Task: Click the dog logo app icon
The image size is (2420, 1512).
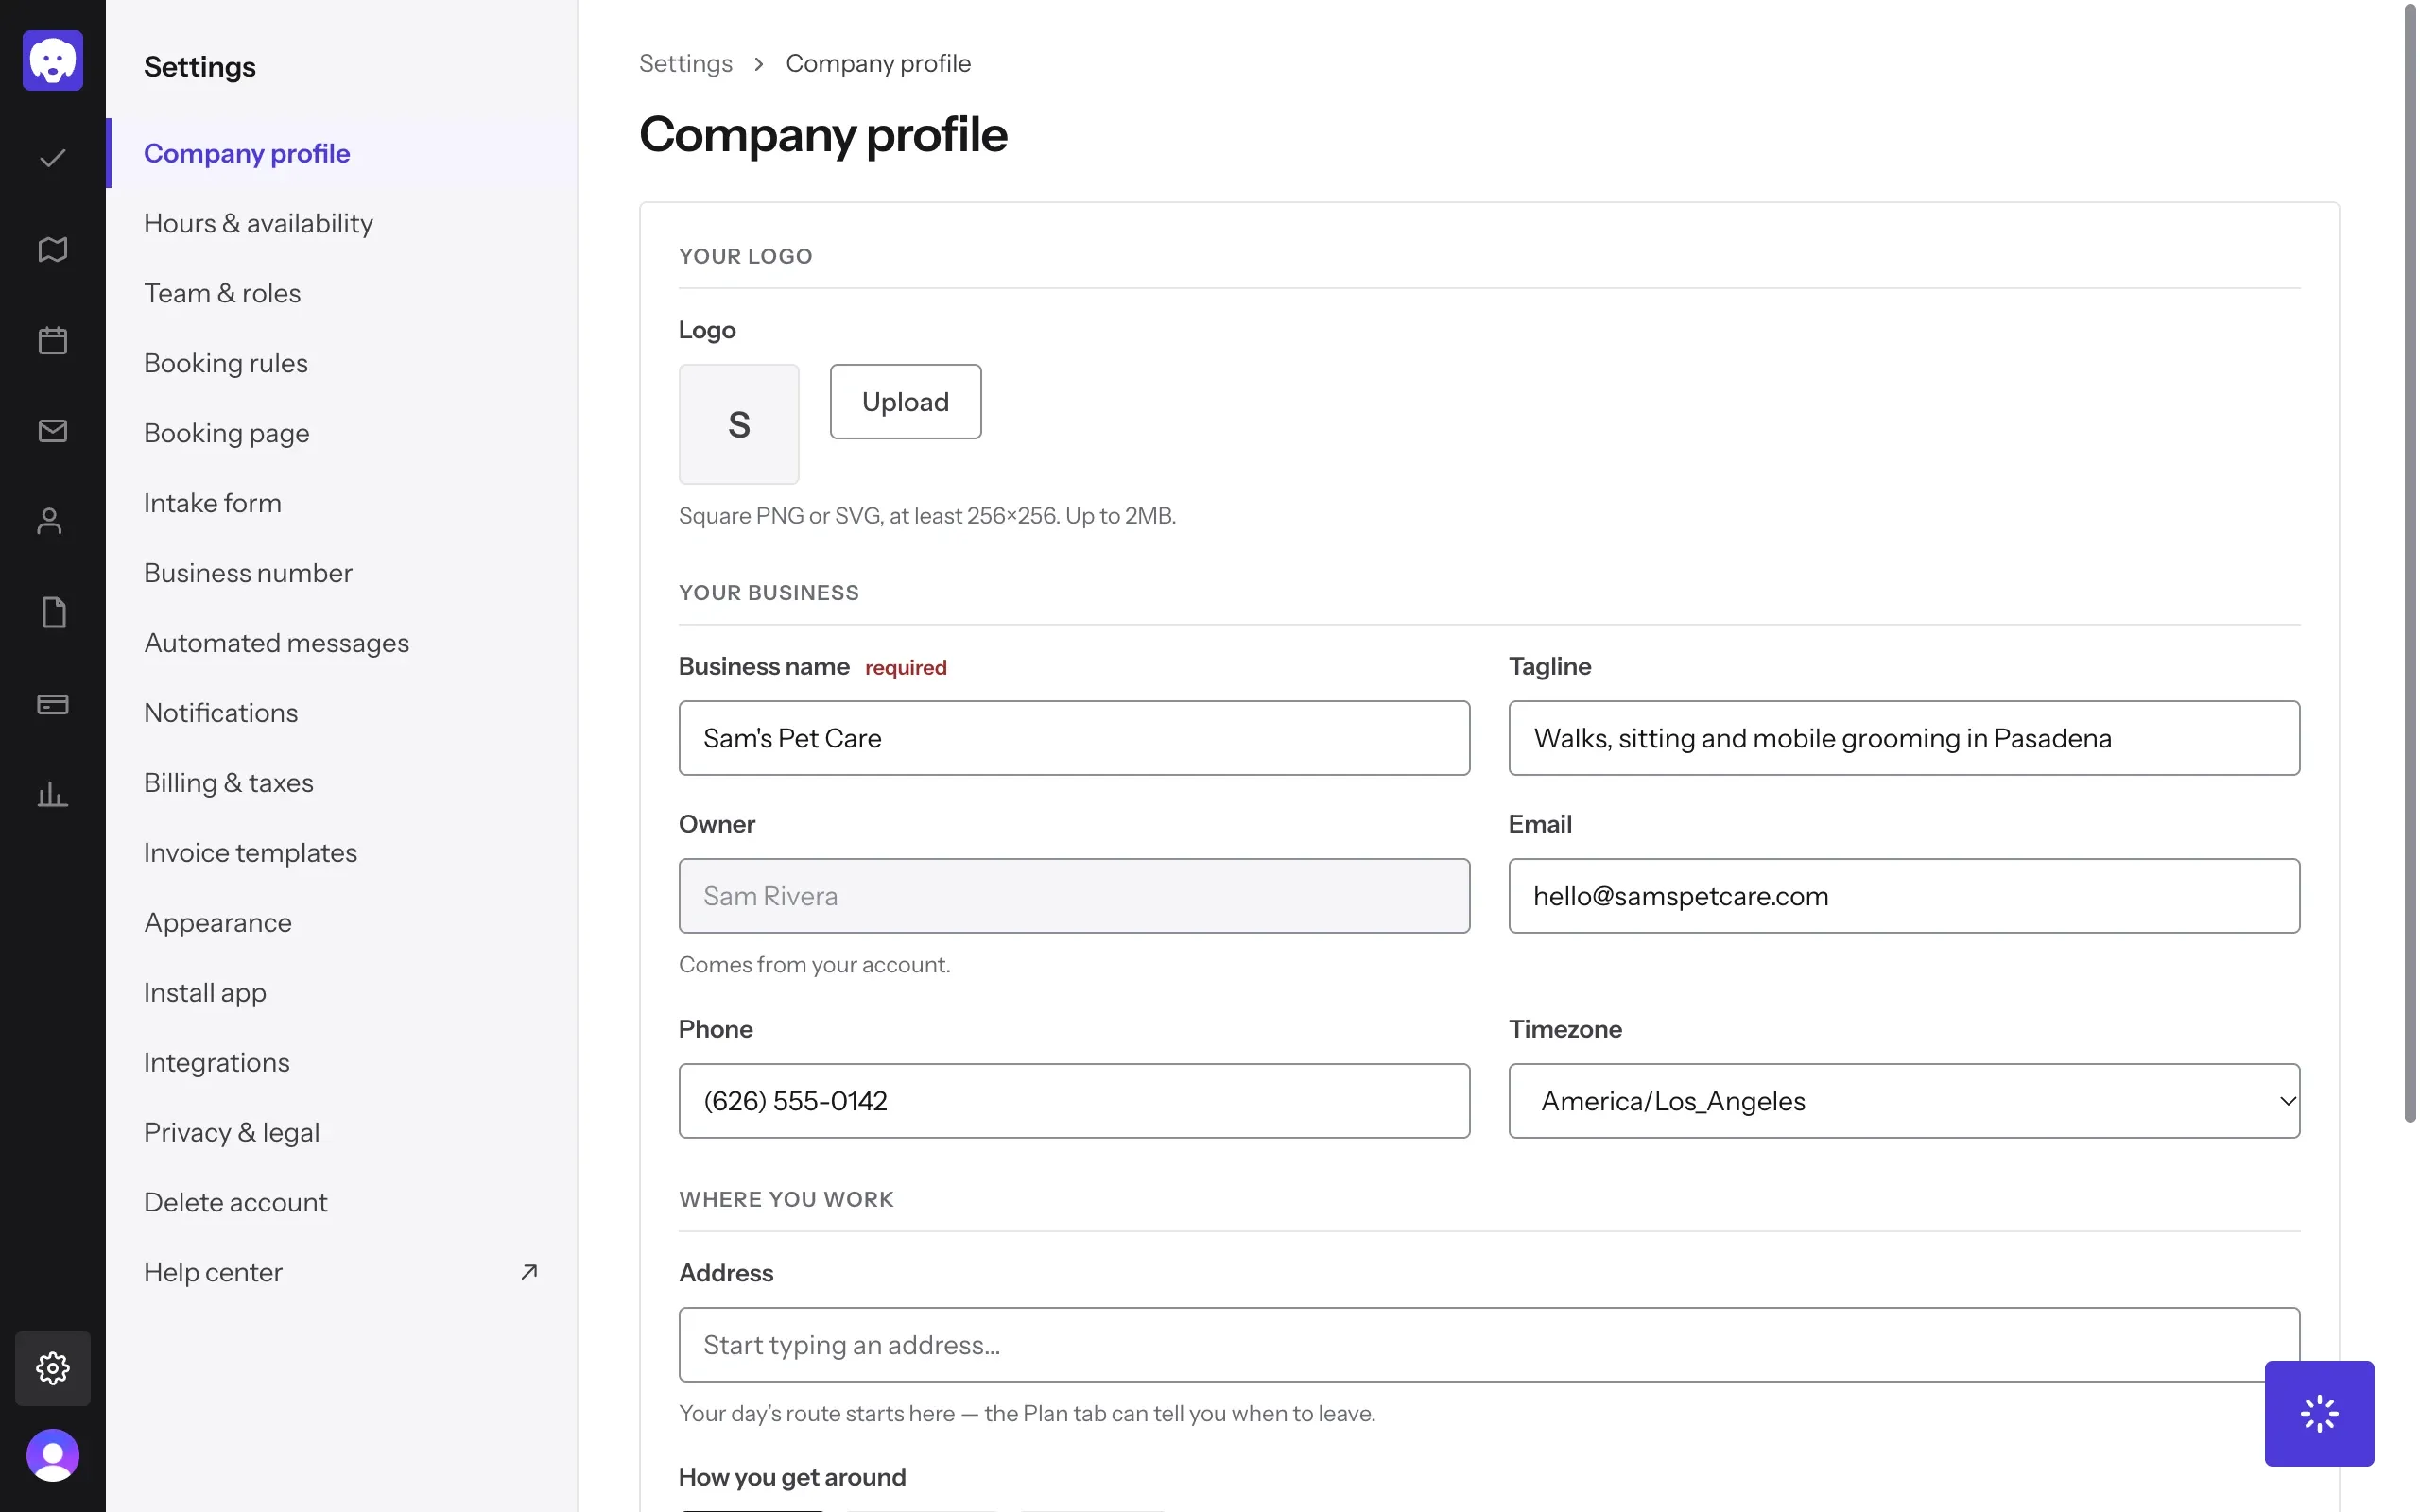Action: click(53, 60)
